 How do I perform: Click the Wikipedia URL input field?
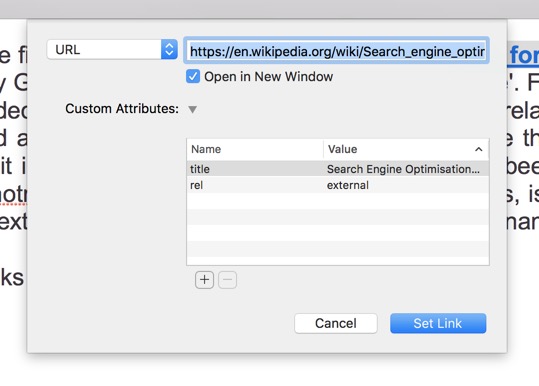point(337,51)
